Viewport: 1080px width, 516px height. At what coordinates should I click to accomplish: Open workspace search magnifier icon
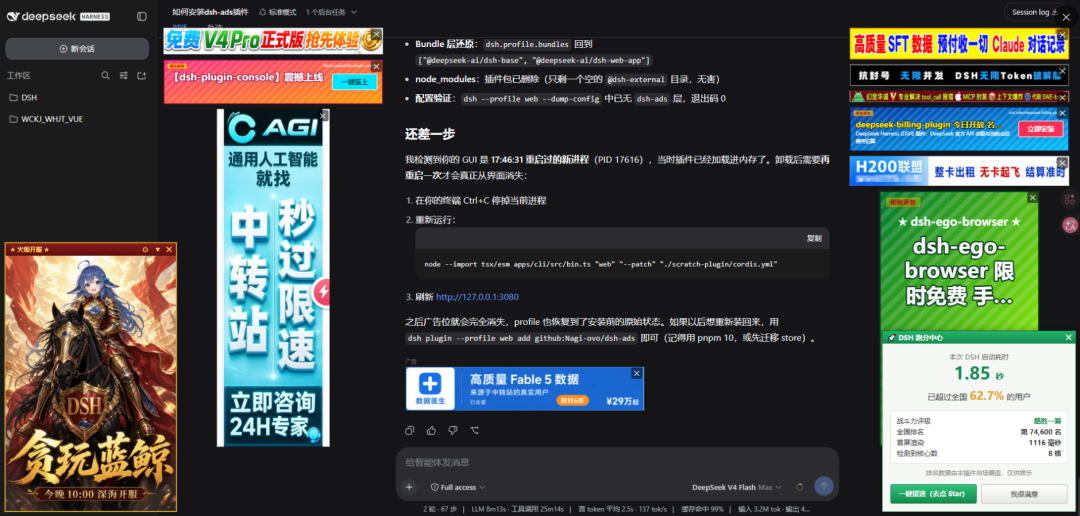pyautogui.click(x=105, y=76)
